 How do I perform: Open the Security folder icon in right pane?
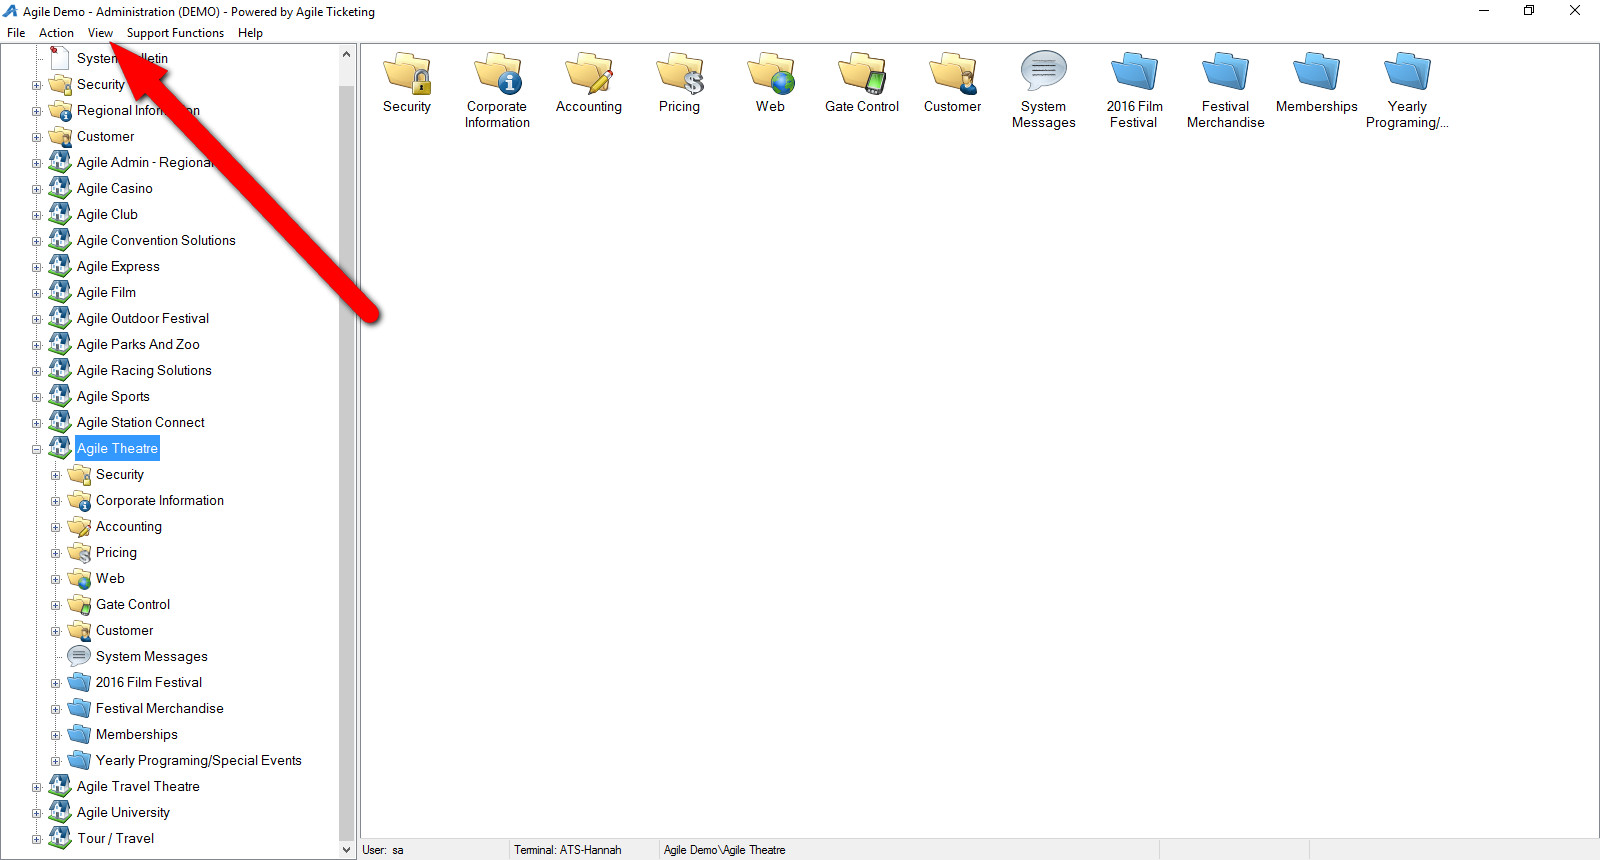coord(407,73)
